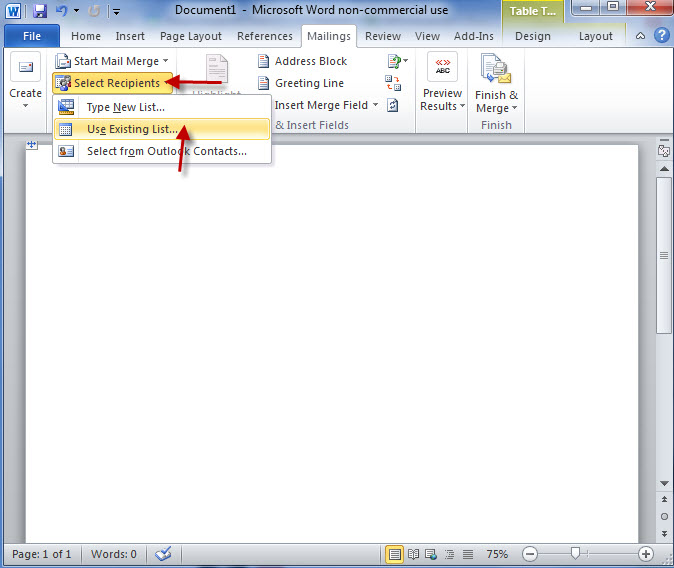Click the redo icon in Quick Access toolbar
The image size is (674, 568).
point(94,11)
